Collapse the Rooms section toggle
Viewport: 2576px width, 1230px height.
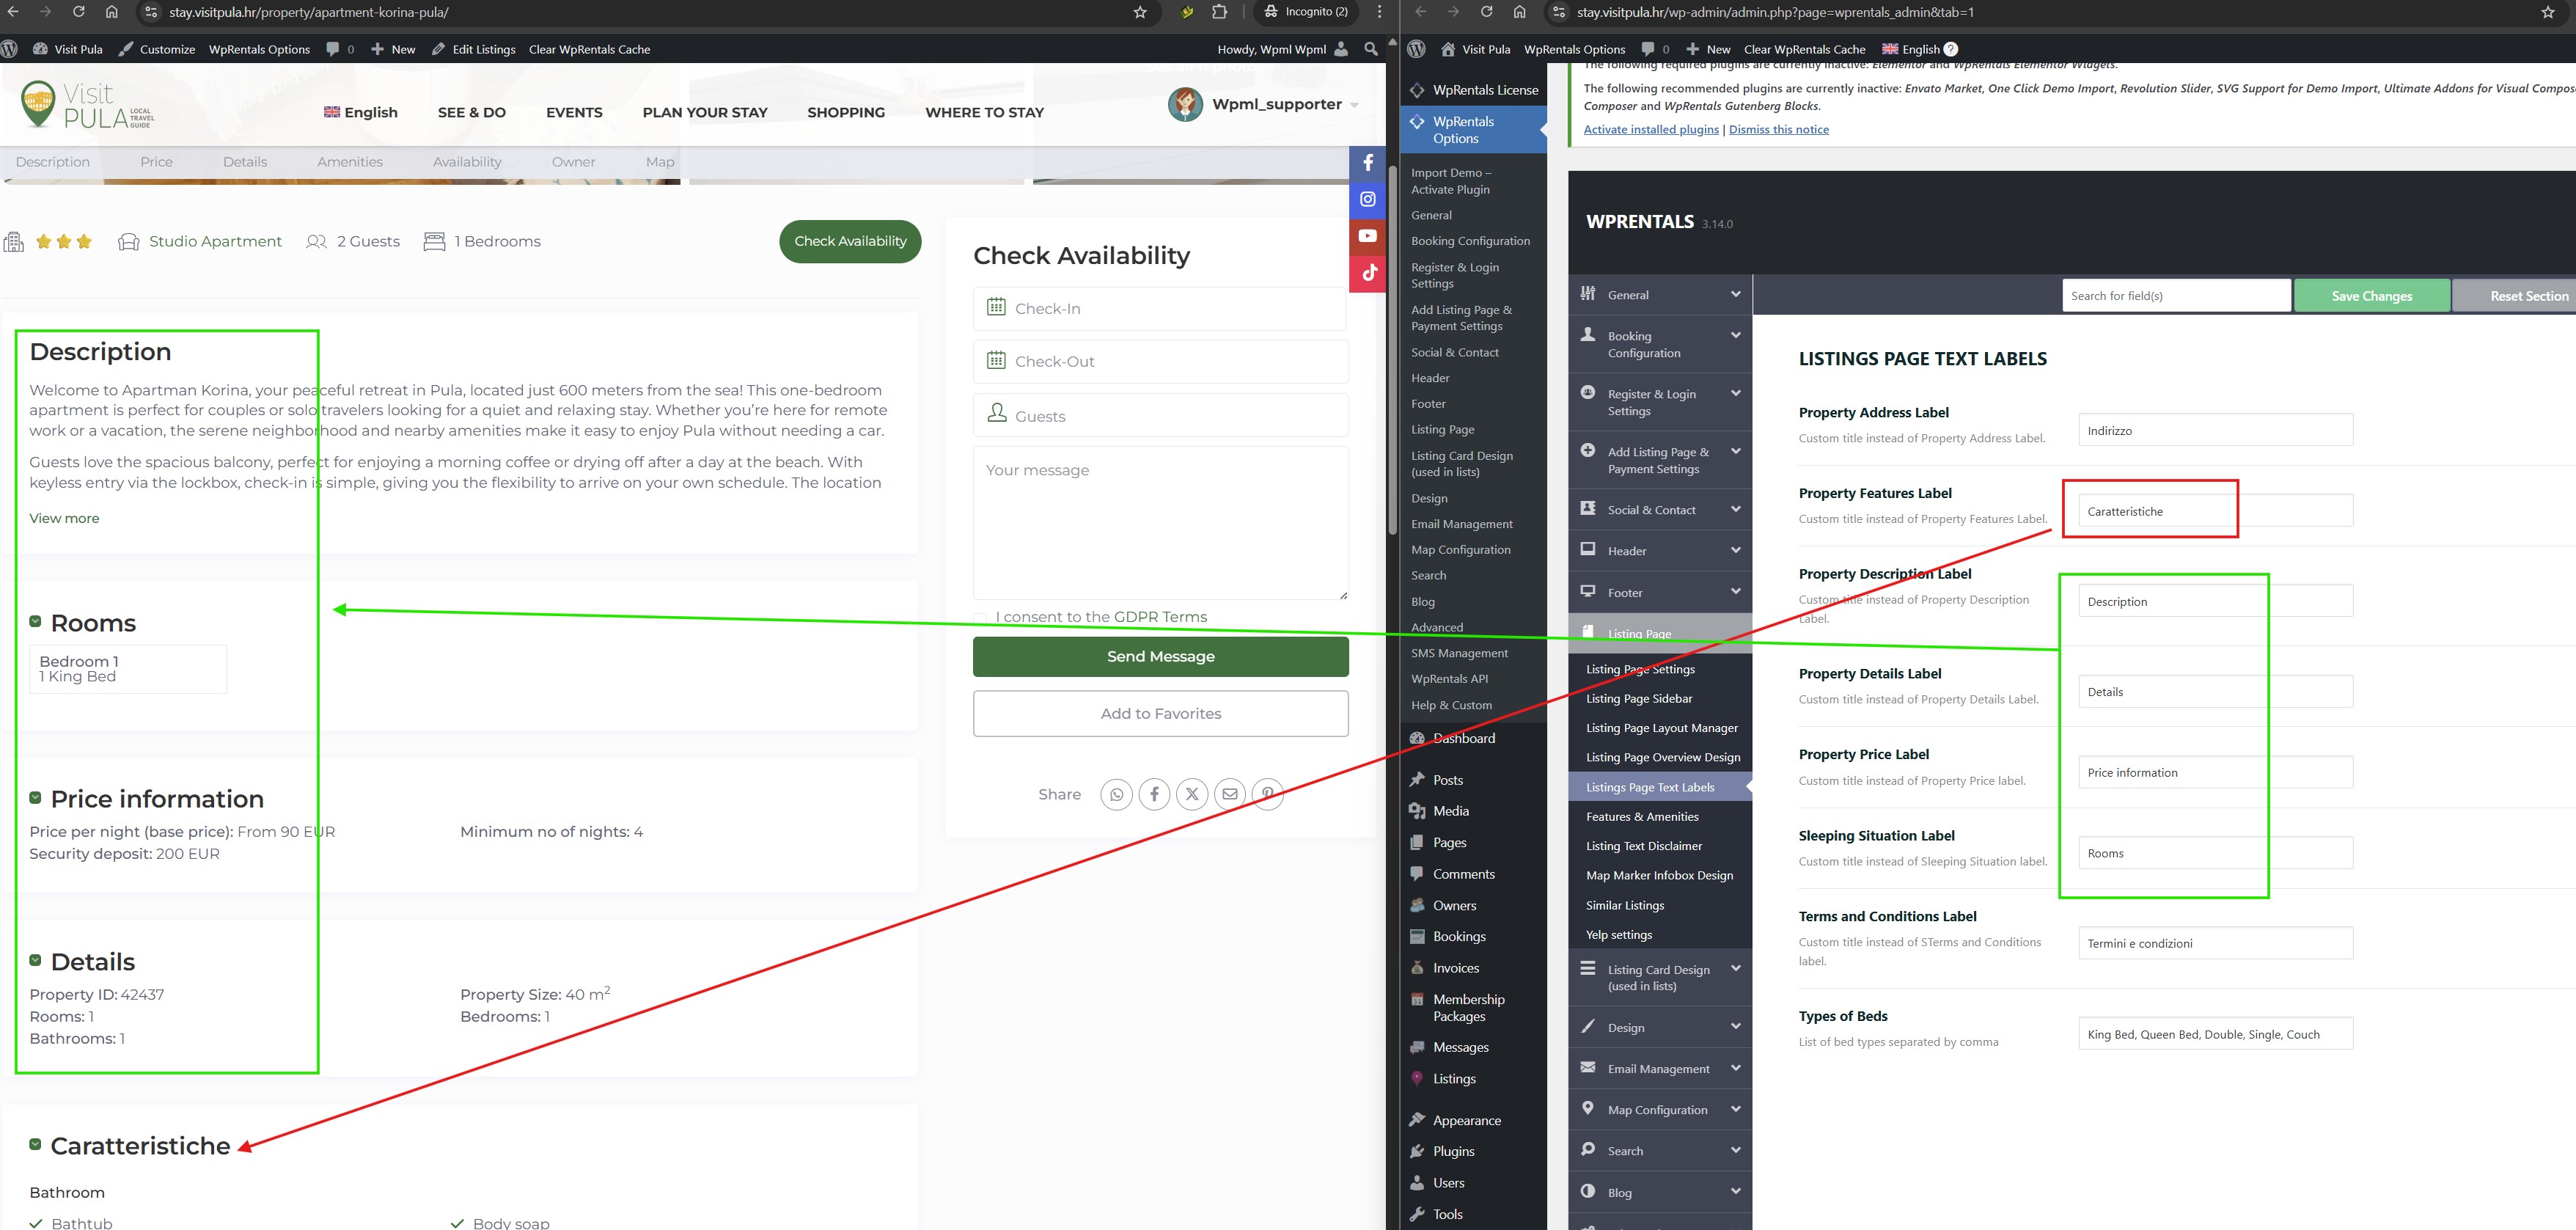pyautogui.click(x=35, y=622)
